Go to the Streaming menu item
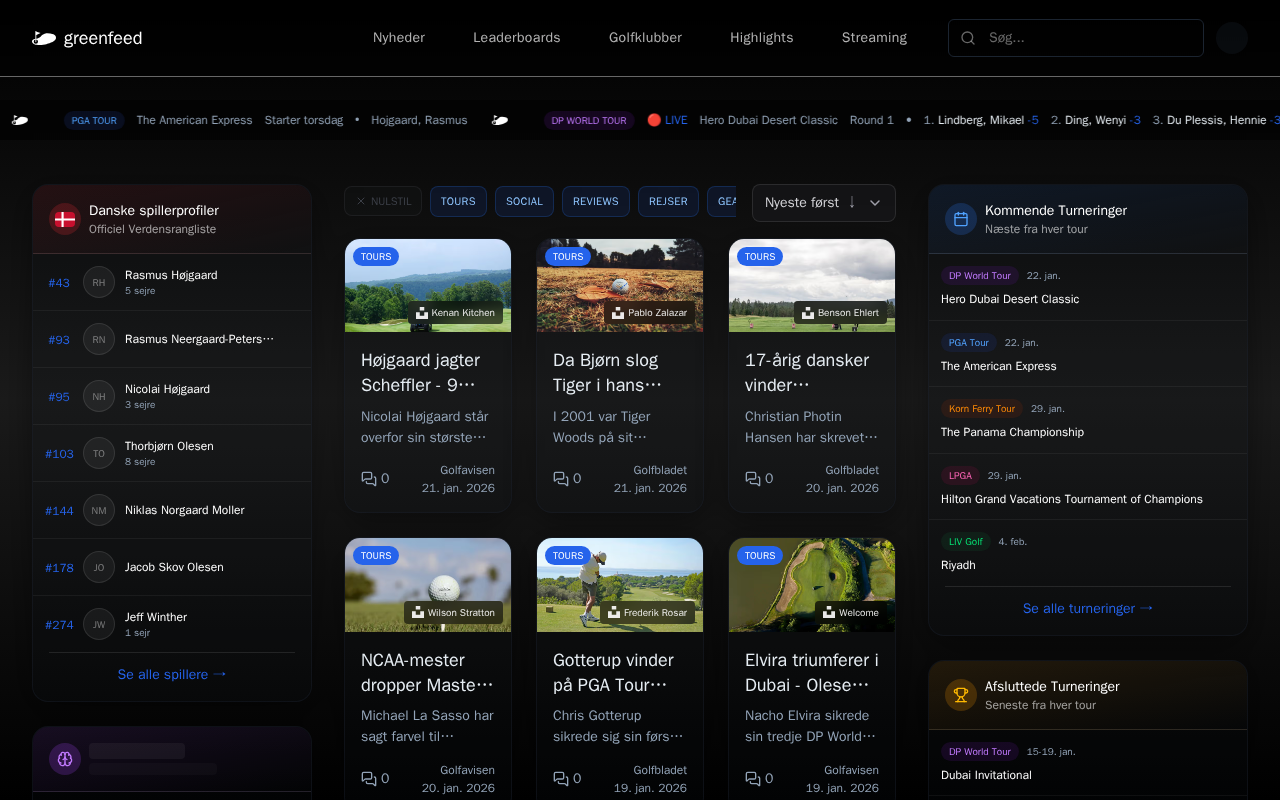This screenshot has width=1280, height=800. [874, 38]
